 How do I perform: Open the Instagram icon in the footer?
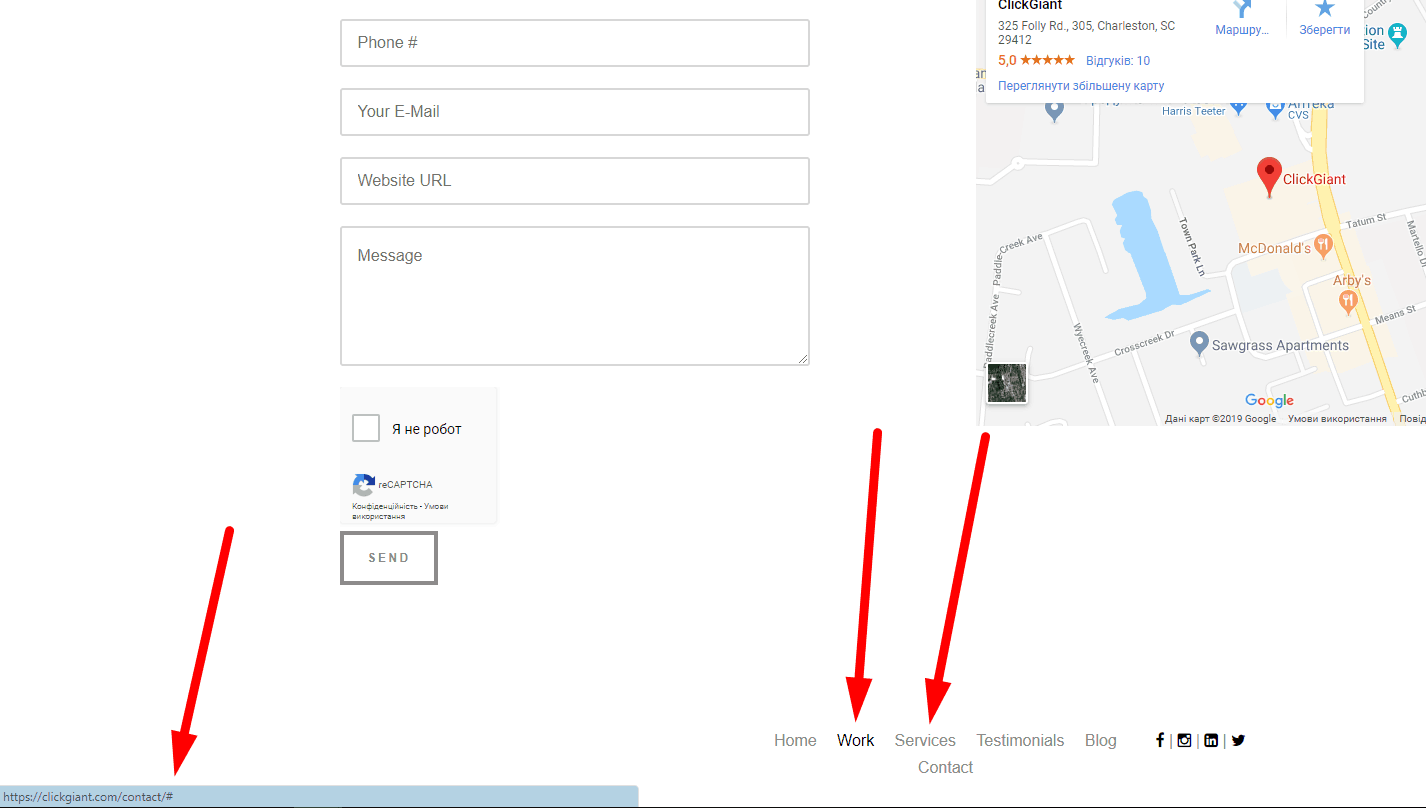point(1184,740)
